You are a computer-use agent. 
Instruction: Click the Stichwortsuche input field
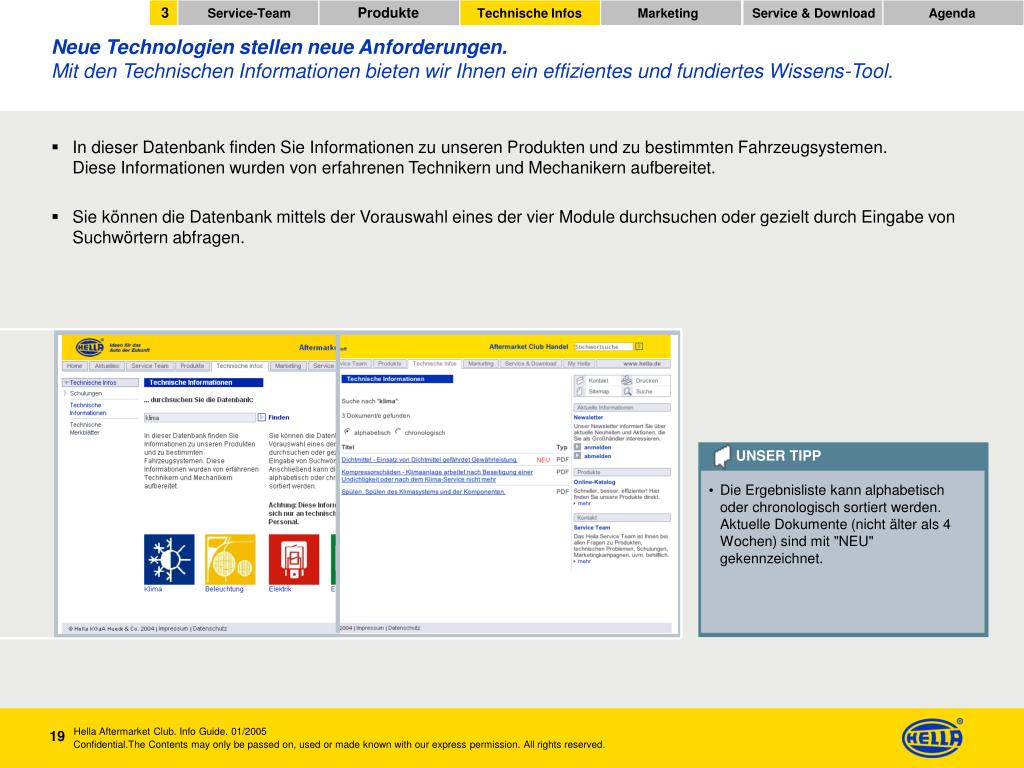point(603,347)
